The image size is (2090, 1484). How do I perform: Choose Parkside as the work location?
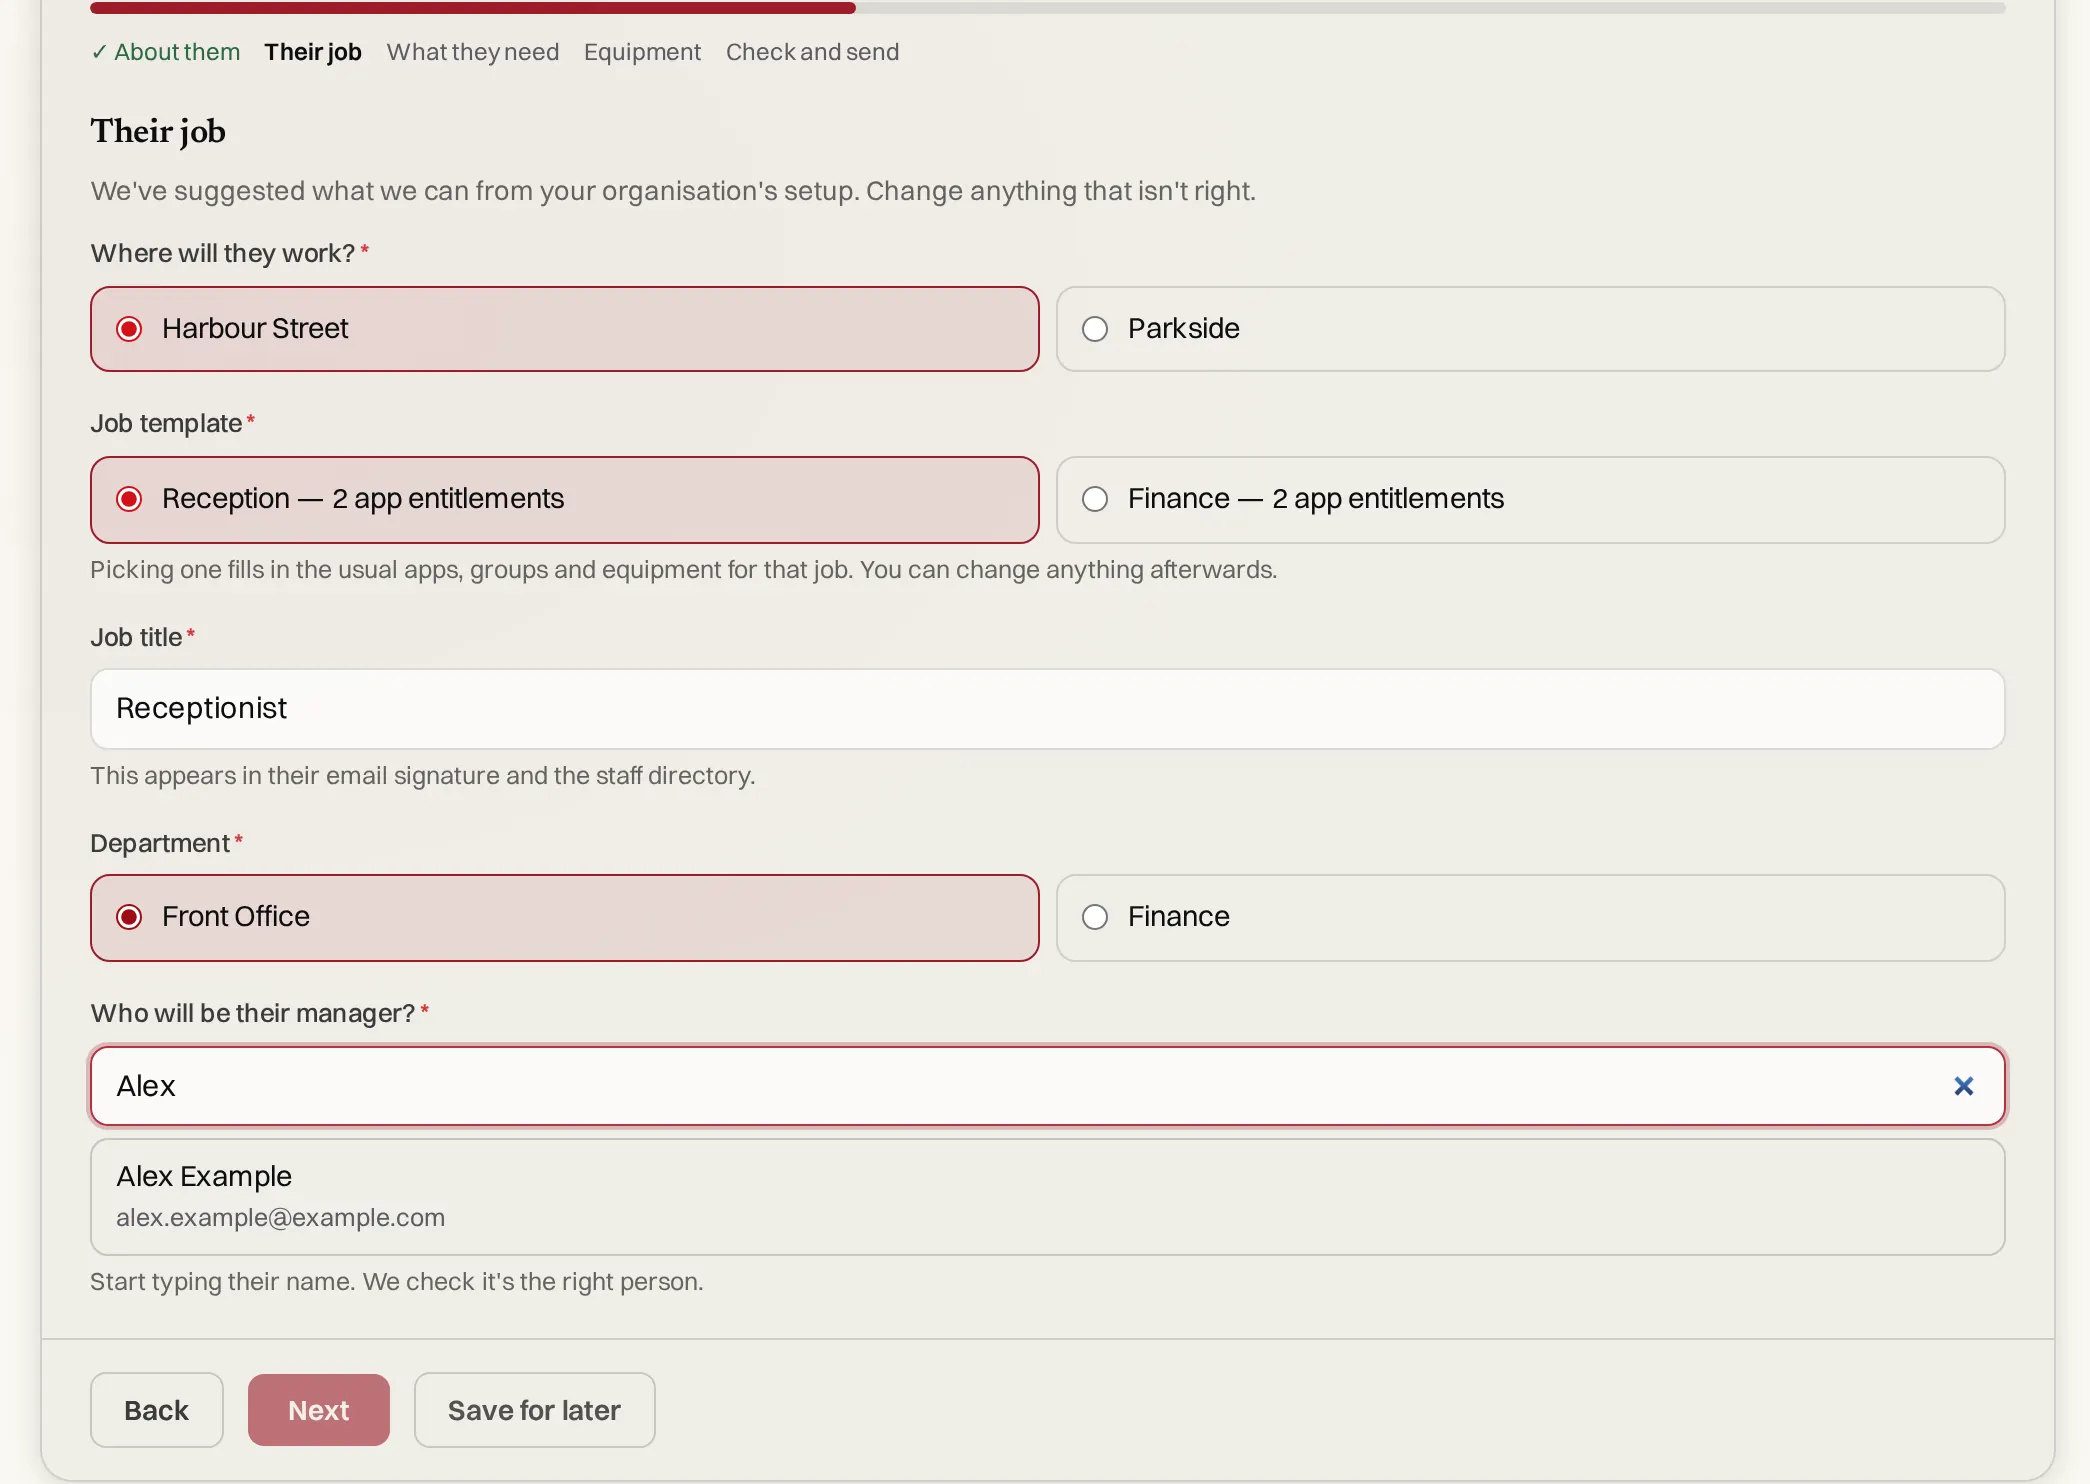pyautogui.click(x=1530, y=329)
